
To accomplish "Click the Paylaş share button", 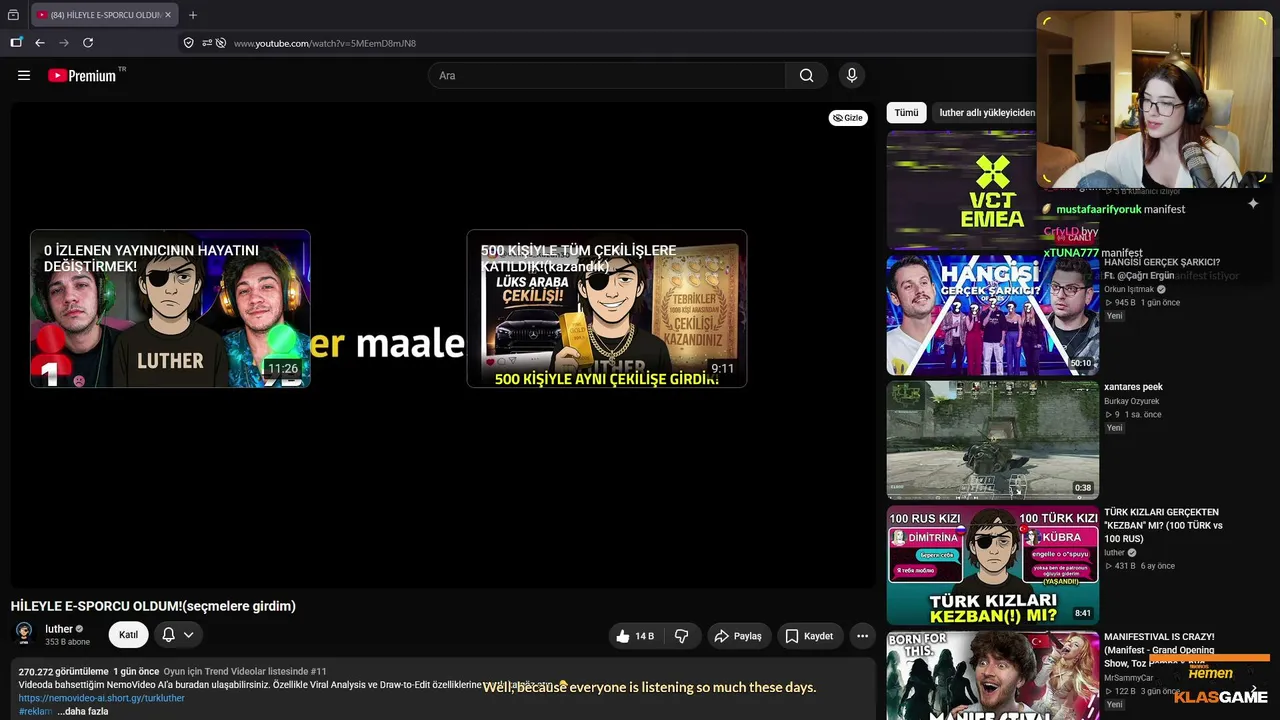I will 738,636.
